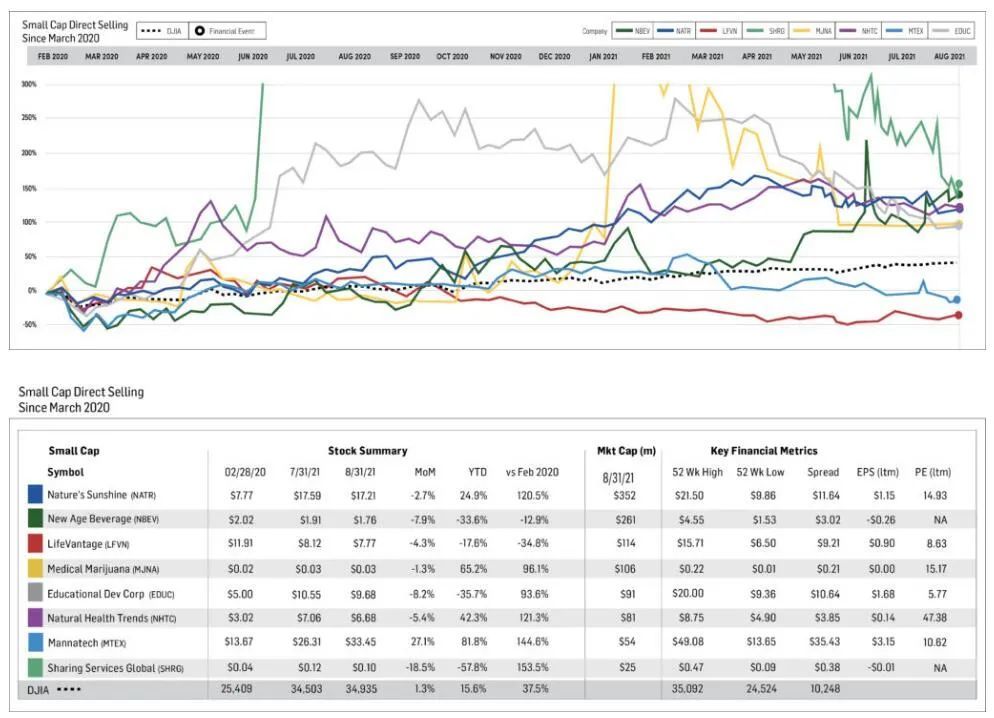Image resolution: width=994 pixels, height=718 pixels.
Task: Click the Stock Summary section heading
Action: pos(368,451)
